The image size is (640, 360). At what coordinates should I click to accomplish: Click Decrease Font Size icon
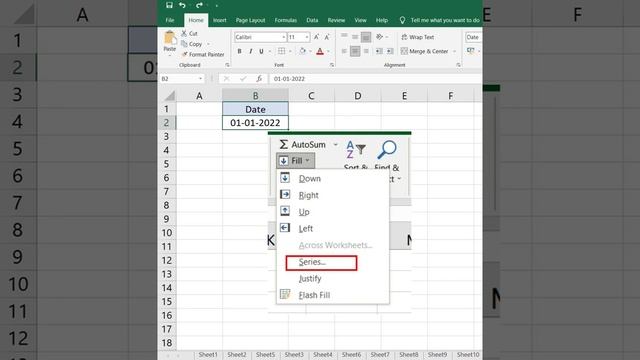(327, 37)
